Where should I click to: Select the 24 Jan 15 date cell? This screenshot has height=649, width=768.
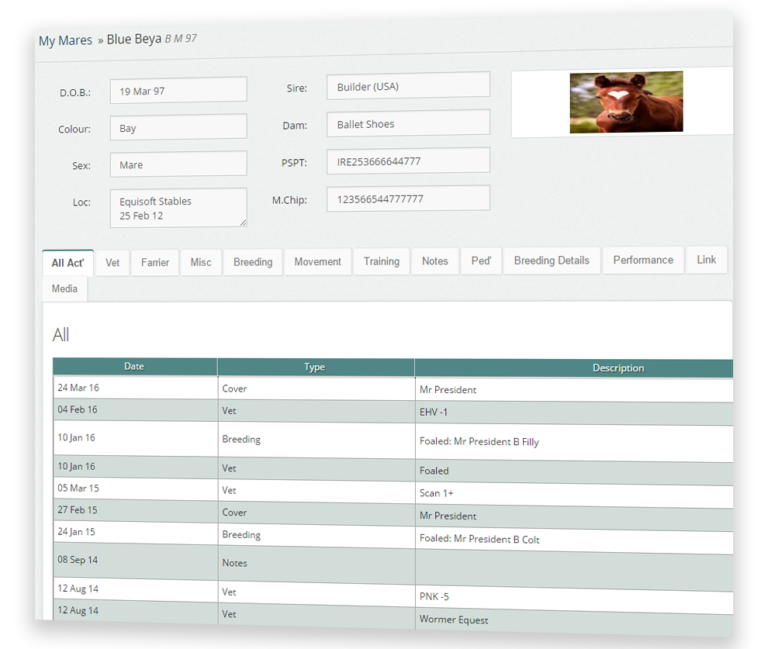tap(135, 532)
